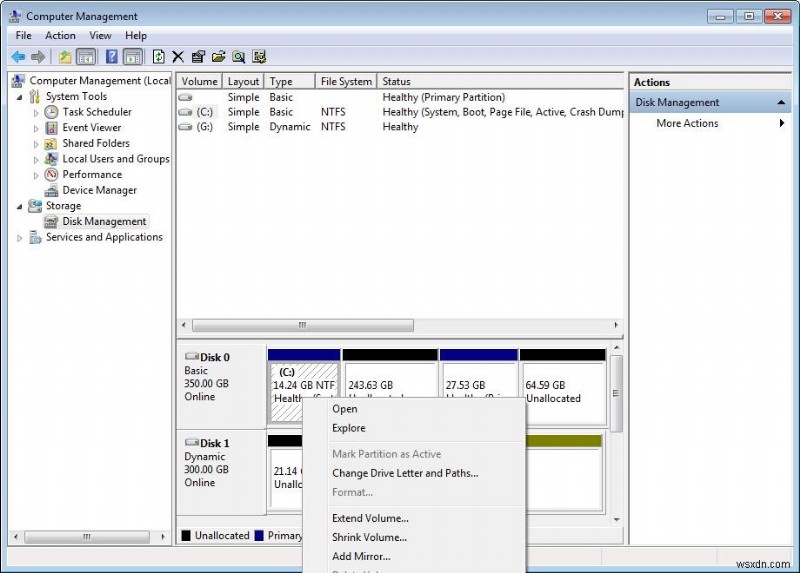Open Device Manager in the tree
The width and height of the screenshot is (800, 573).
click(x=99, y=190)
